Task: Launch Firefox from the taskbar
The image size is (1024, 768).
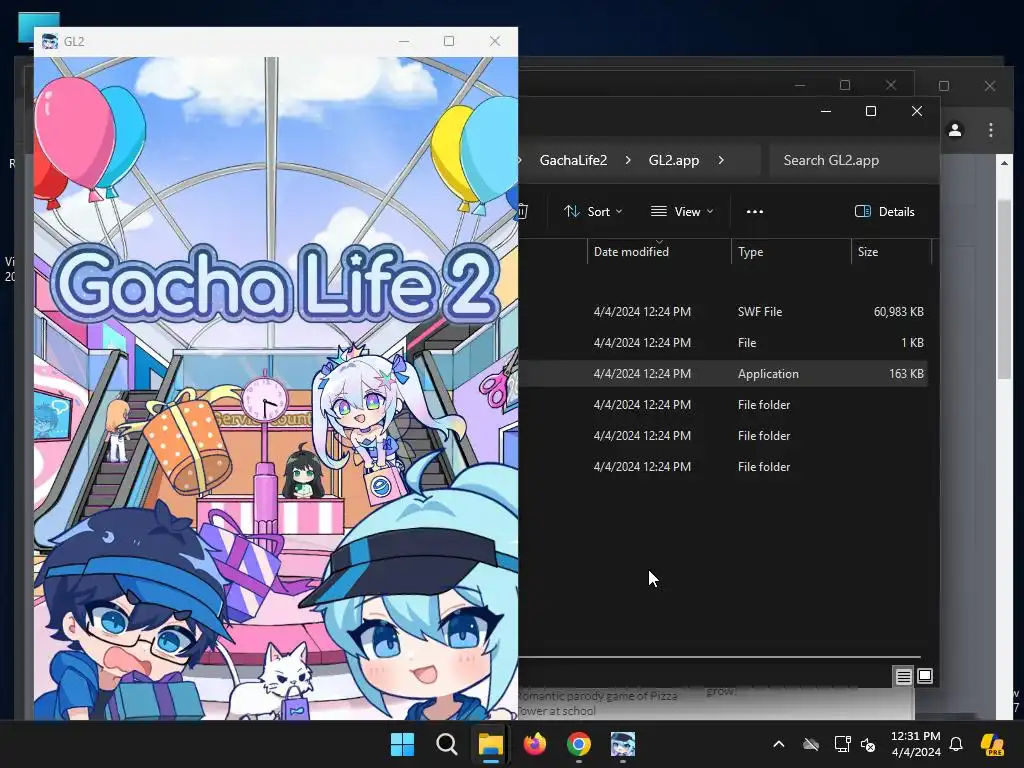Action: tap(535, 744)
